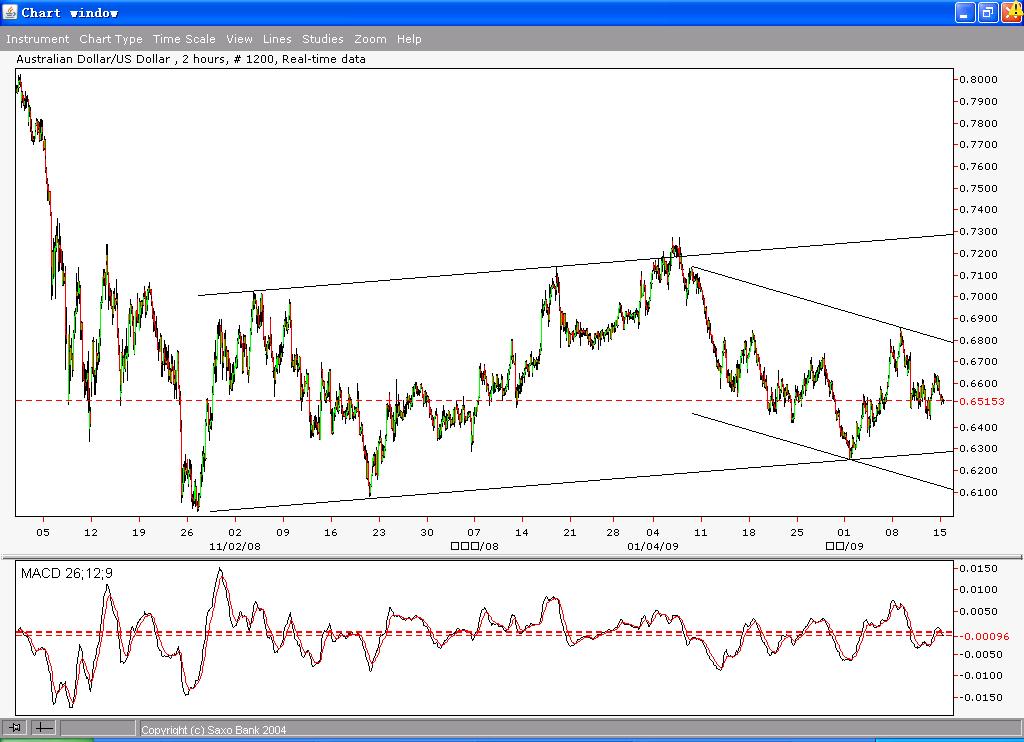Close the Chart window
Image resolution: width=1024 pixels, height=742 pixels.
(1012, 12)
